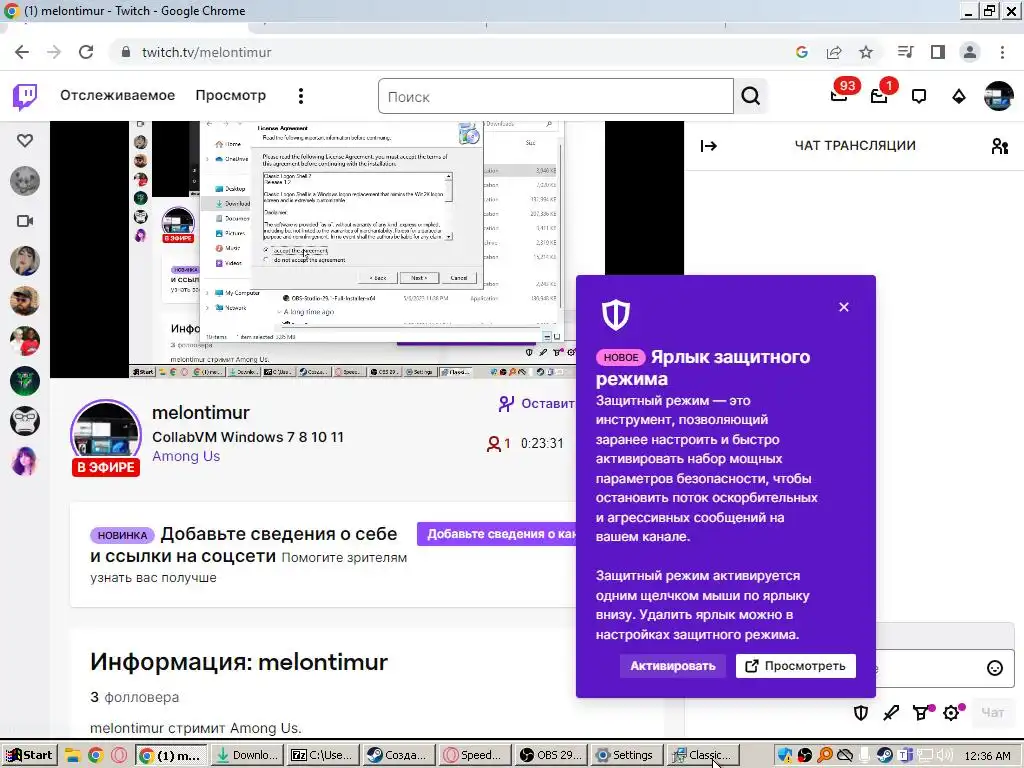Switch to Speed taskbar window
The width and height of the screenshot is (1024, 768).
pos(474,756)
